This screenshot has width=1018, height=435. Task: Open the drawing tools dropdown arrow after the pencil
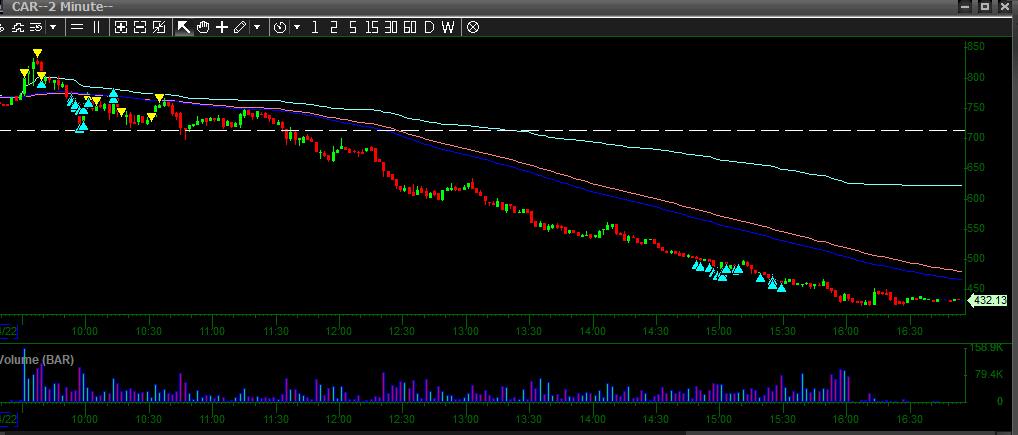point(257,27)
